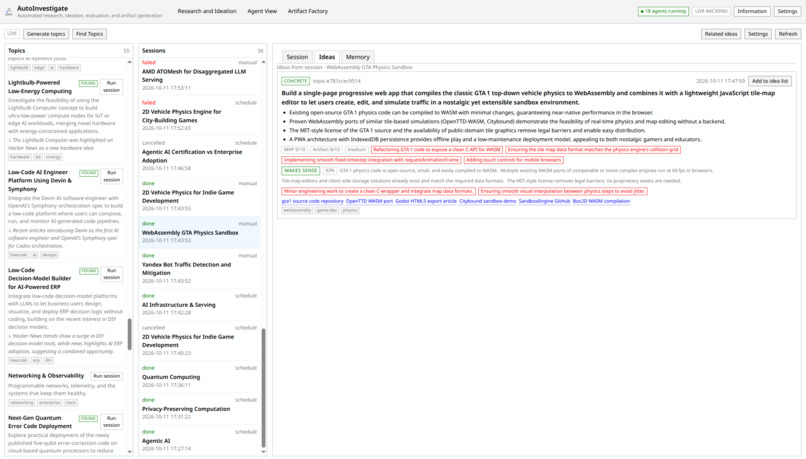Open the Privacy-Preserving Computation session
Screen dimensions: 806x459
tap(199, 409)
